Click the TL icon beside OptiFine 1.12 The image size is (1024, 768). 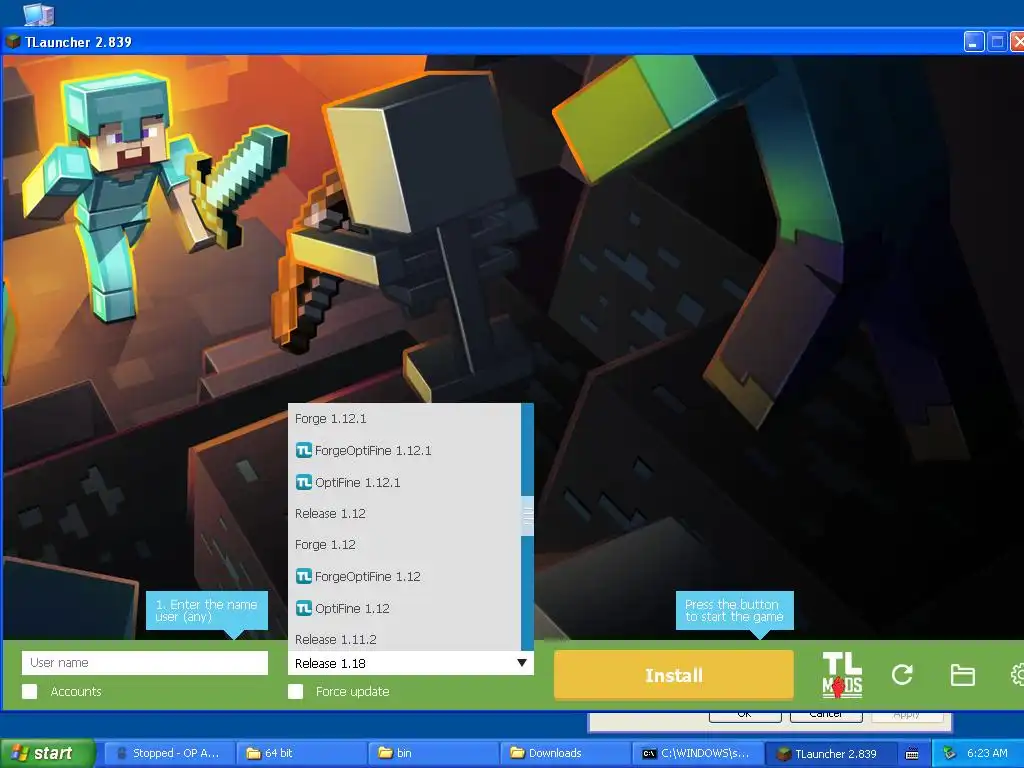pyautogui.click(x=304, y=608)
